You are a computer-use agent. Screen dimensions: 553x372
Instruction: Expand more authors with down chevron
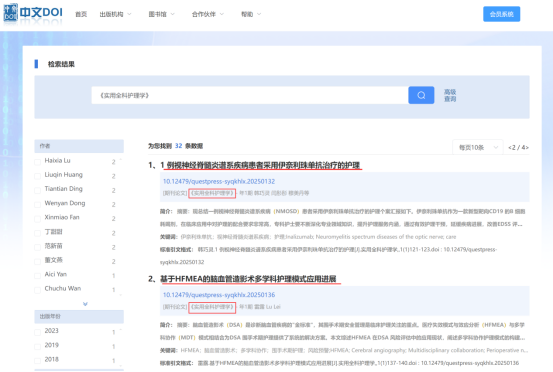click(x=85, y=304)
